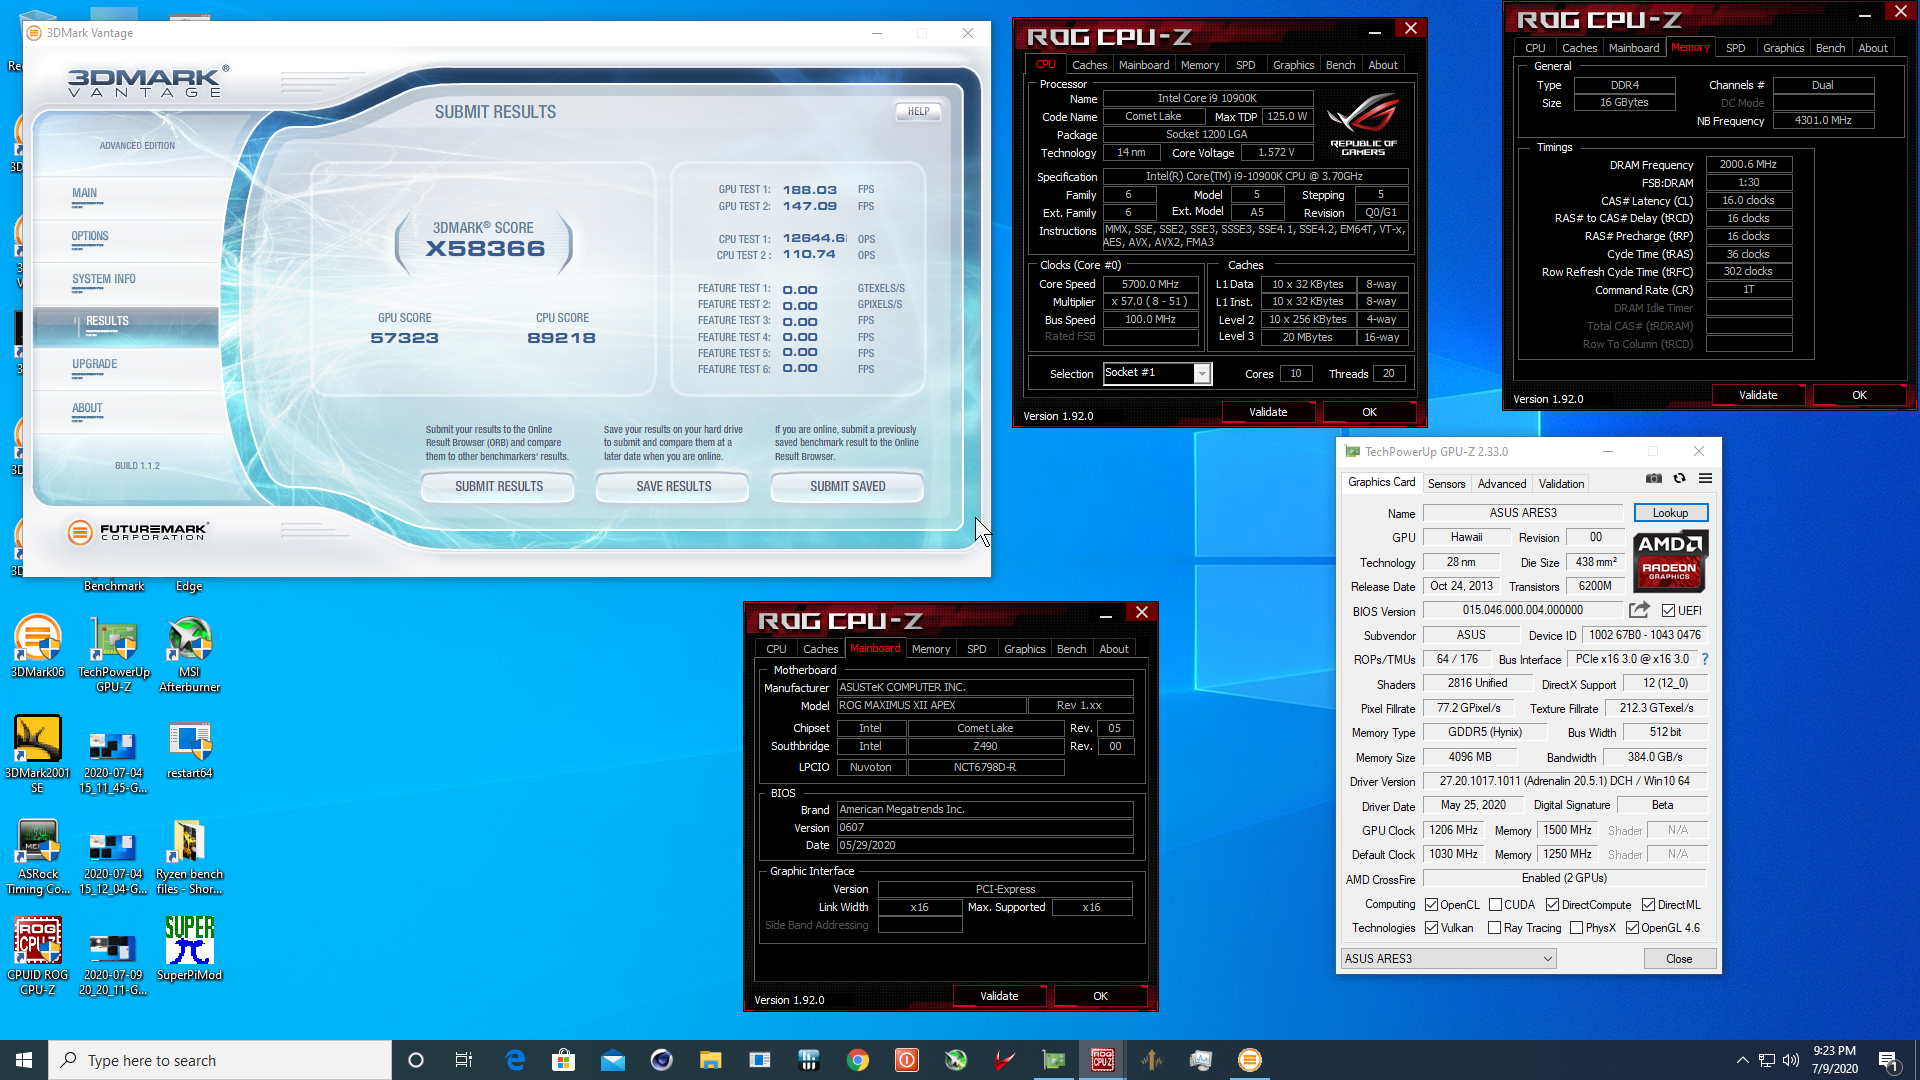
Task: Select the Bench tab in CPU-Z Mainboard window
Action: point(1071,649)
